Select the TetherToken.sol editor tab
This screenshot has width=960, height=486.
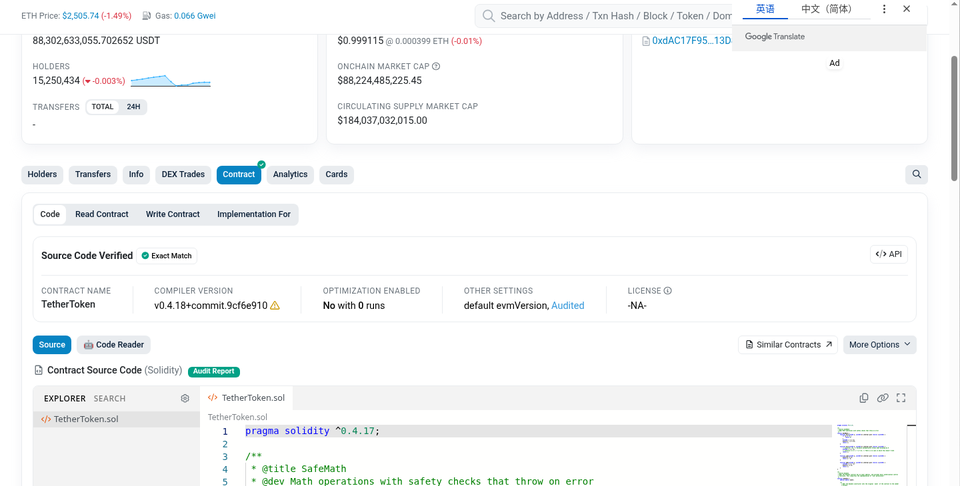246,398
